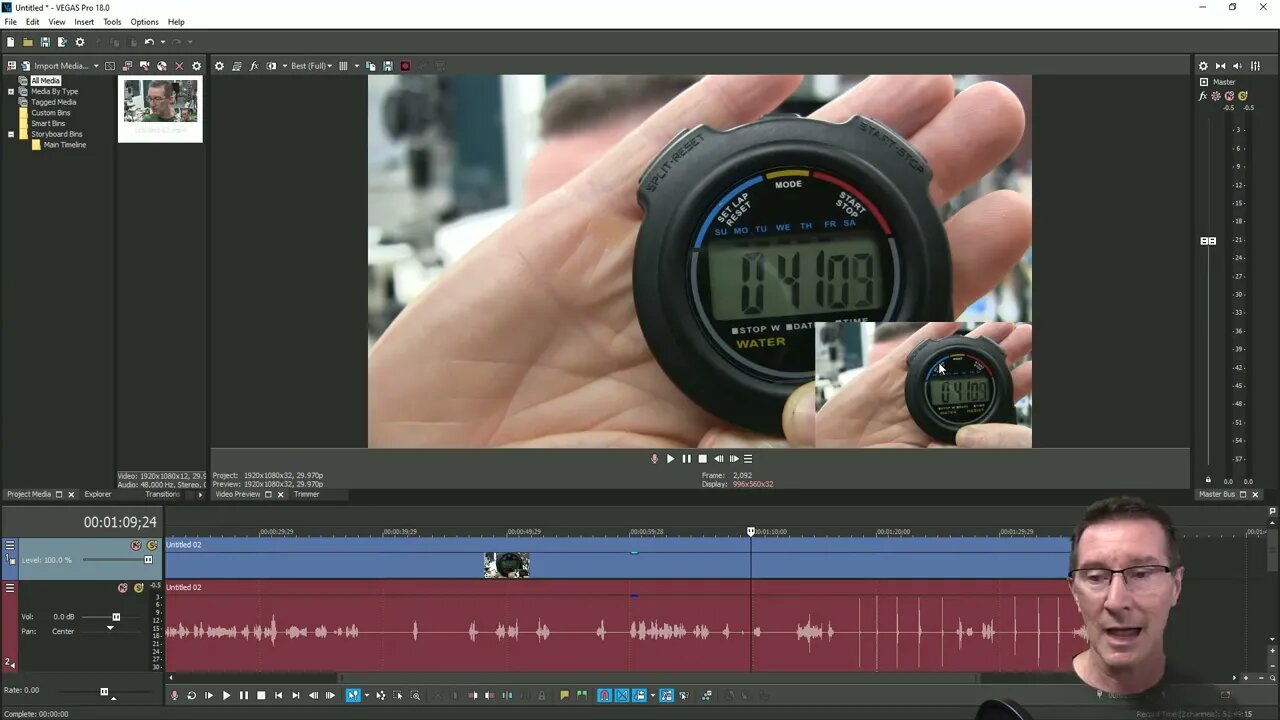Viewport: 1280px width, 720px height.
Task: Expand the undo history dropdown arrow
Action: click(x=162, y=42)
